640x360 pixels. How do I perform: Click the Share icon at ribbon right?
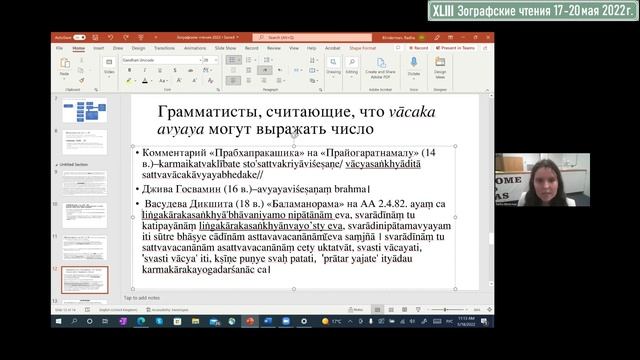coord(485,48)
